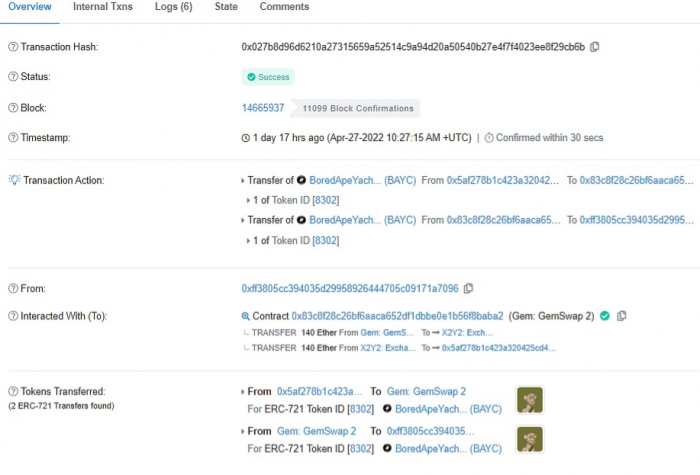Click green verified checkmark next to GemSwap 2
The image size is (700, 475).
tap(605, 316)
